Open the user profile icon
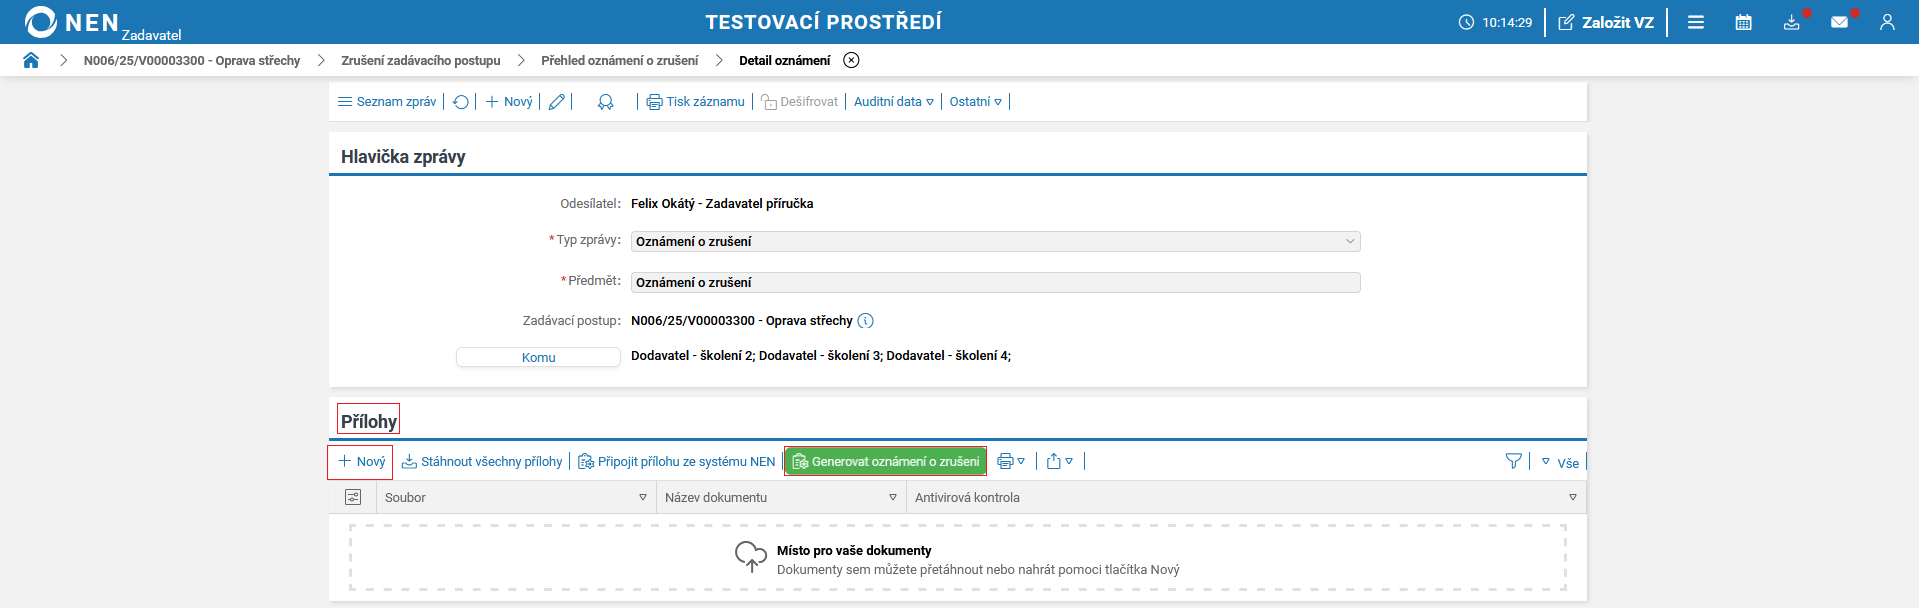 1887,22
